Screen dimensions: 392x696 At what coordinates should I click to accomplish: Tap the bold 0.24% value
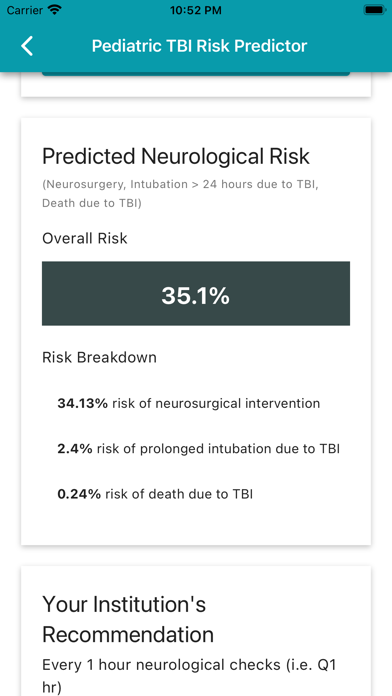pos(79,494)
